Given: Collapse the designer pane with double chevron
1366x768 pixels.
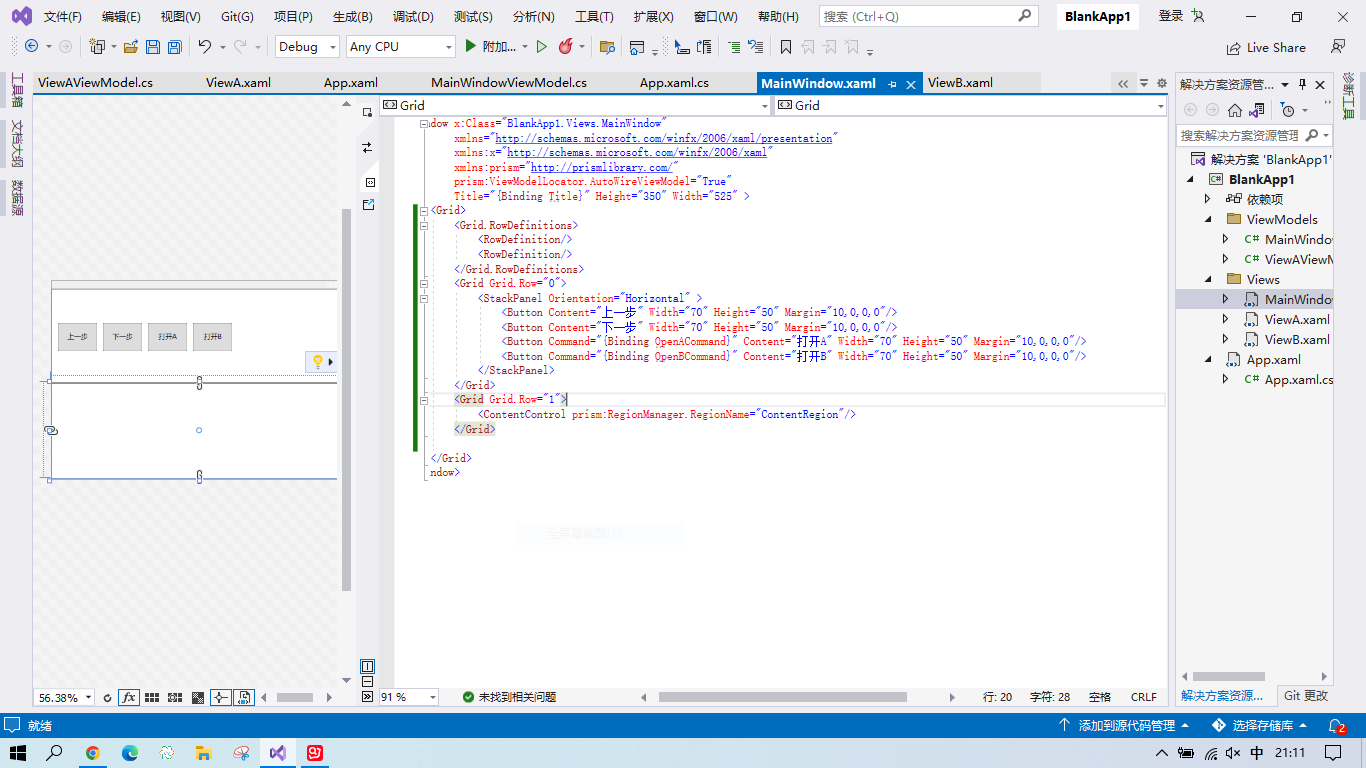Looking at the screenshot, I should click(367, 697).
